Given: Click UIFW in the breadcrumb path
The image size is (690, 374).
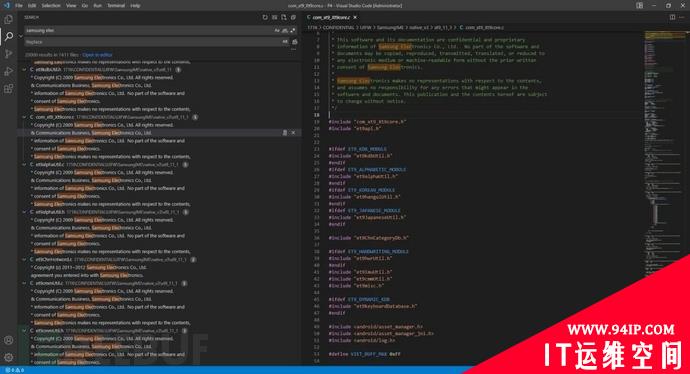Looking at the screenshot, I should click(x=366, y=27).
